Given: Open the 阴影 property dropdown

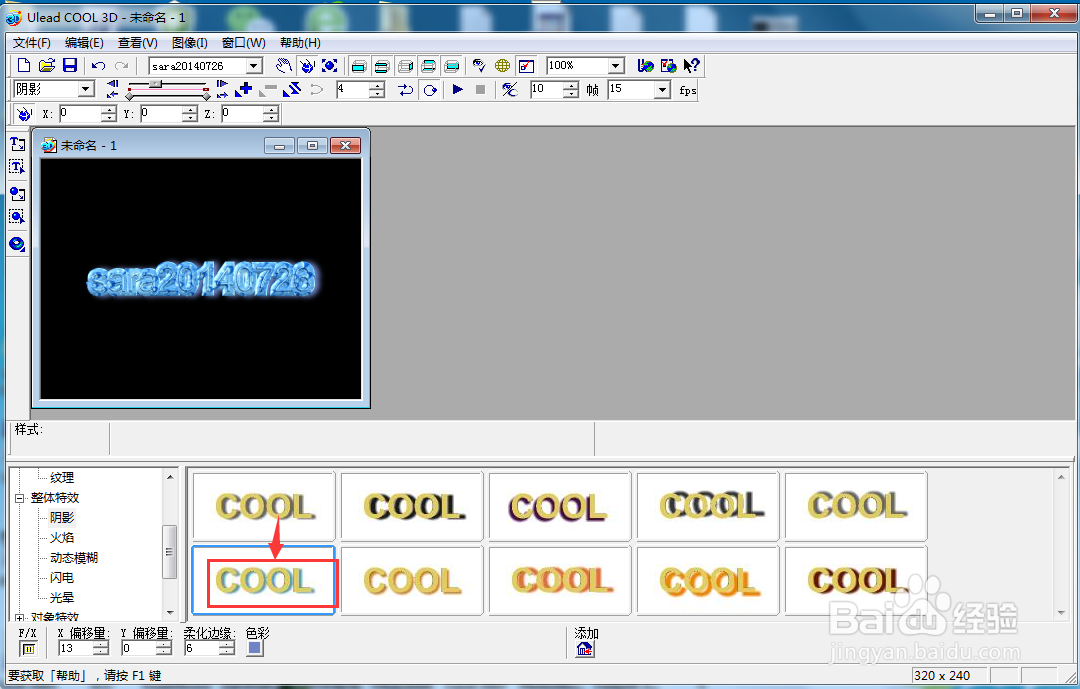Looking at the screenshot, I should 86,90.
